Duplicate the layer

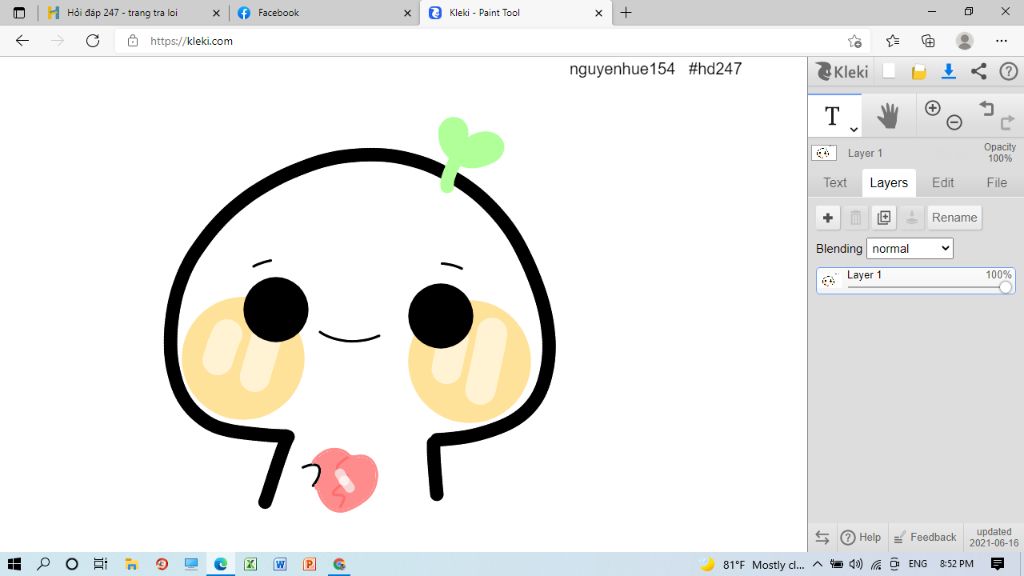(884, 217)
